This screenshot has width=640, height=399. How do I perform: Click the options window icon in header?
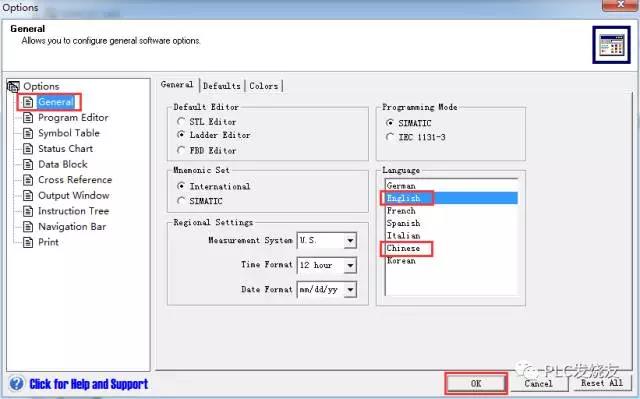(x=611, y=45)
